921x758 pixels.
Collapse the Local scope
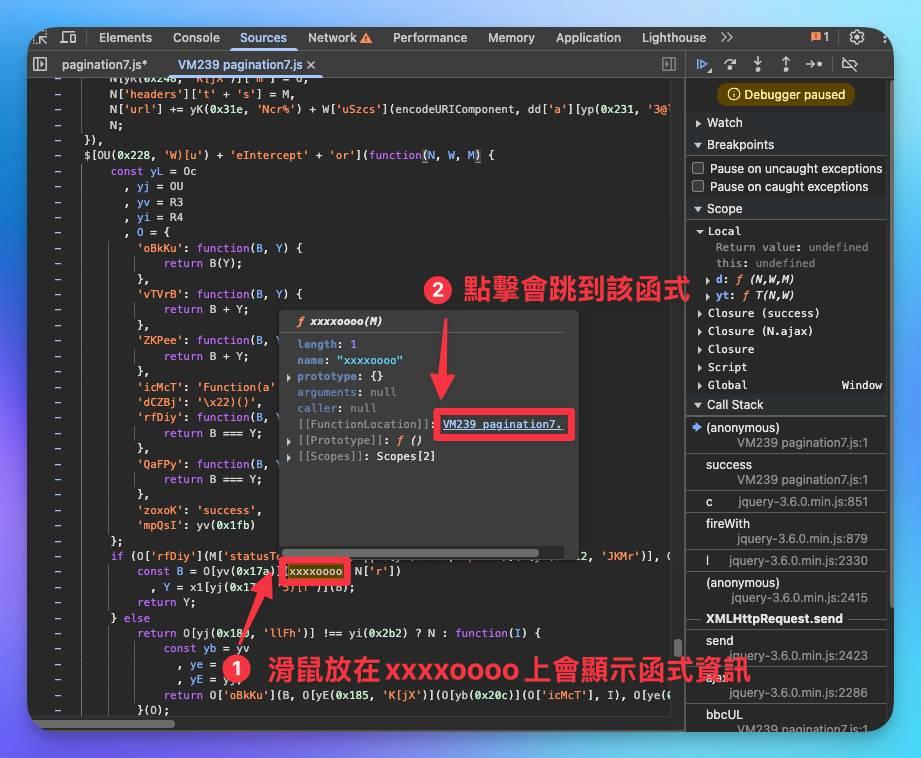click(x=700, y=232)
